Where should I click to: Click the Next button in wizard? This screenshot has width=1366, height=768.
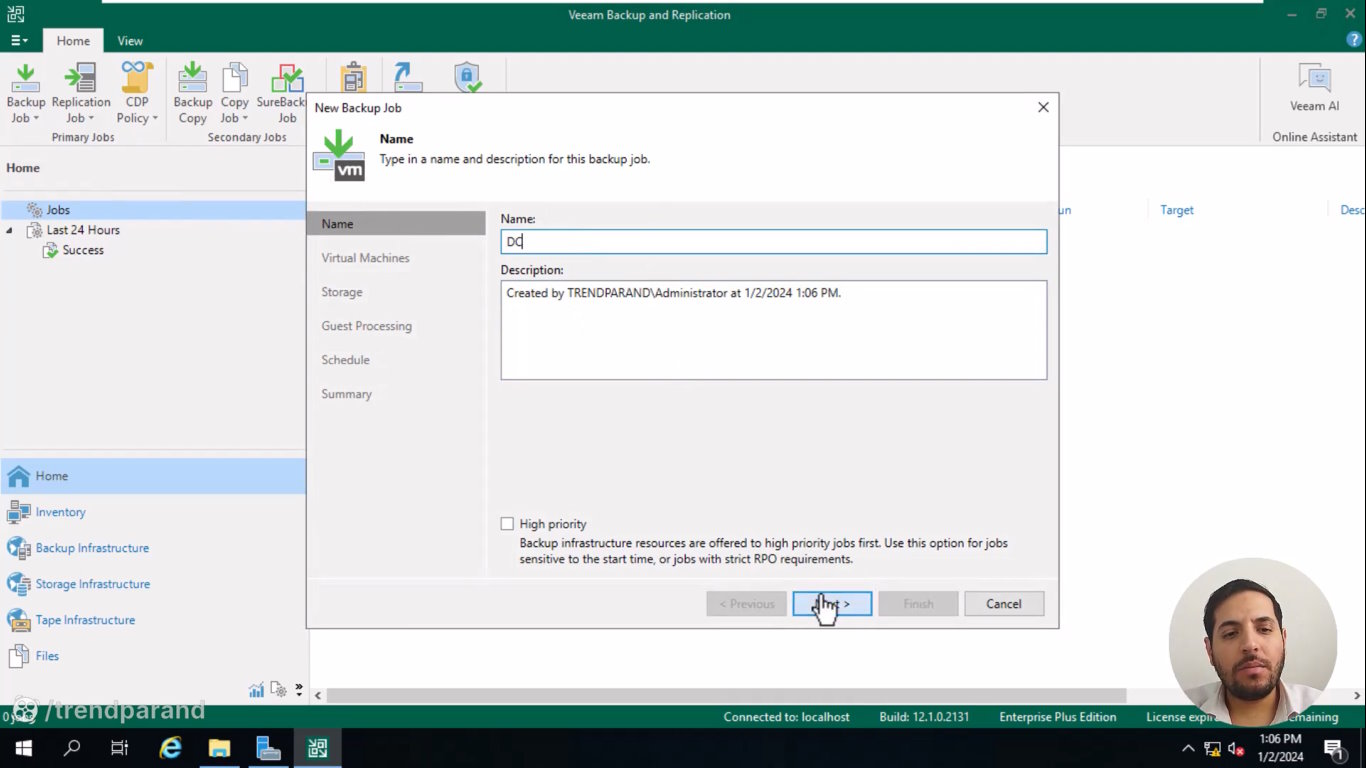click(832, 604)
